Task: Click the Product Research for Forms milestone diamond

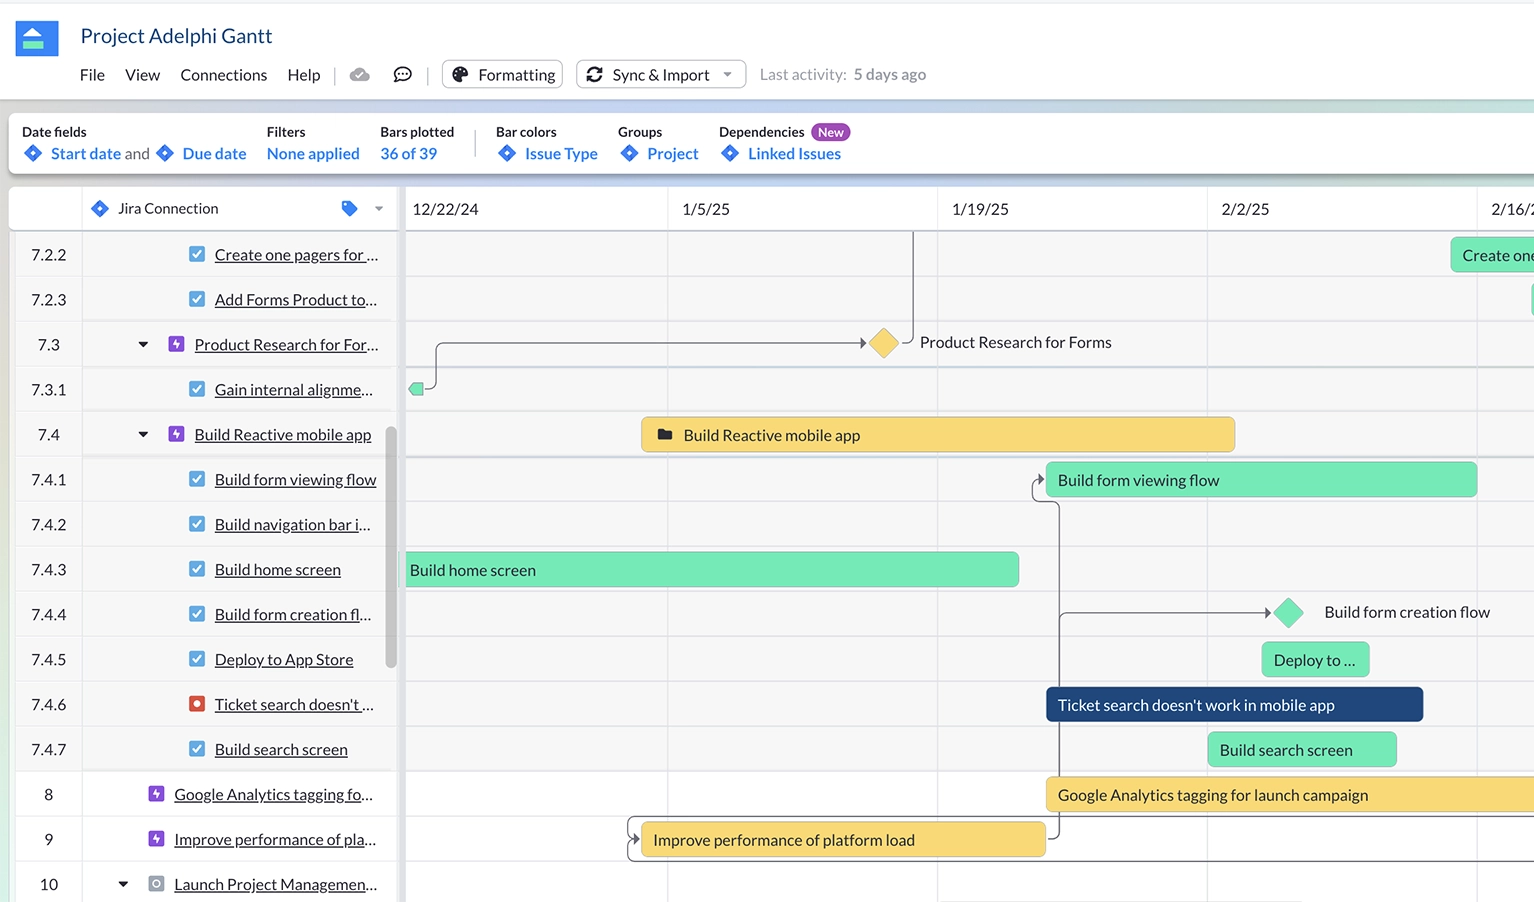Action: (884, 343)
